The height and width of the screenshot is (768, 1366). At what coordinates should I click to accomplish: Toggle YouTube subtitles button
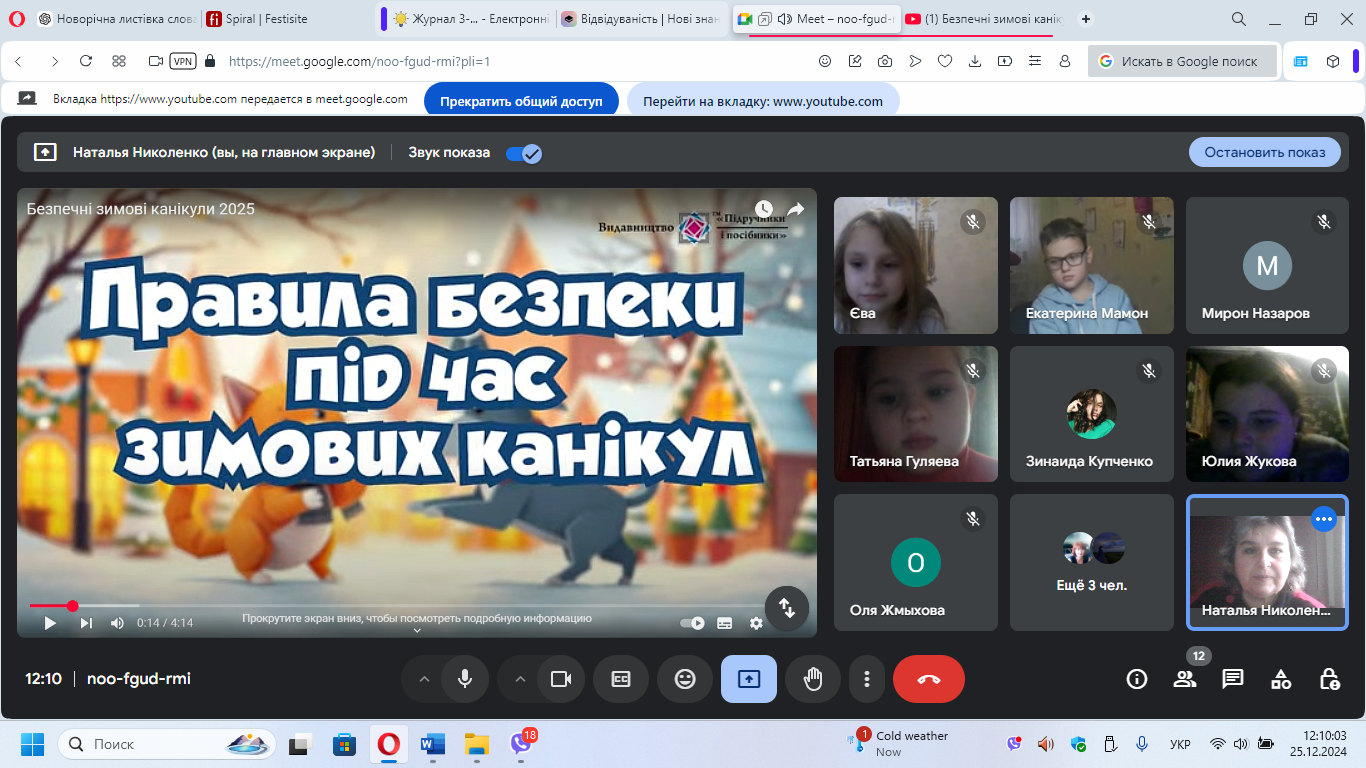tap(725, 623)
